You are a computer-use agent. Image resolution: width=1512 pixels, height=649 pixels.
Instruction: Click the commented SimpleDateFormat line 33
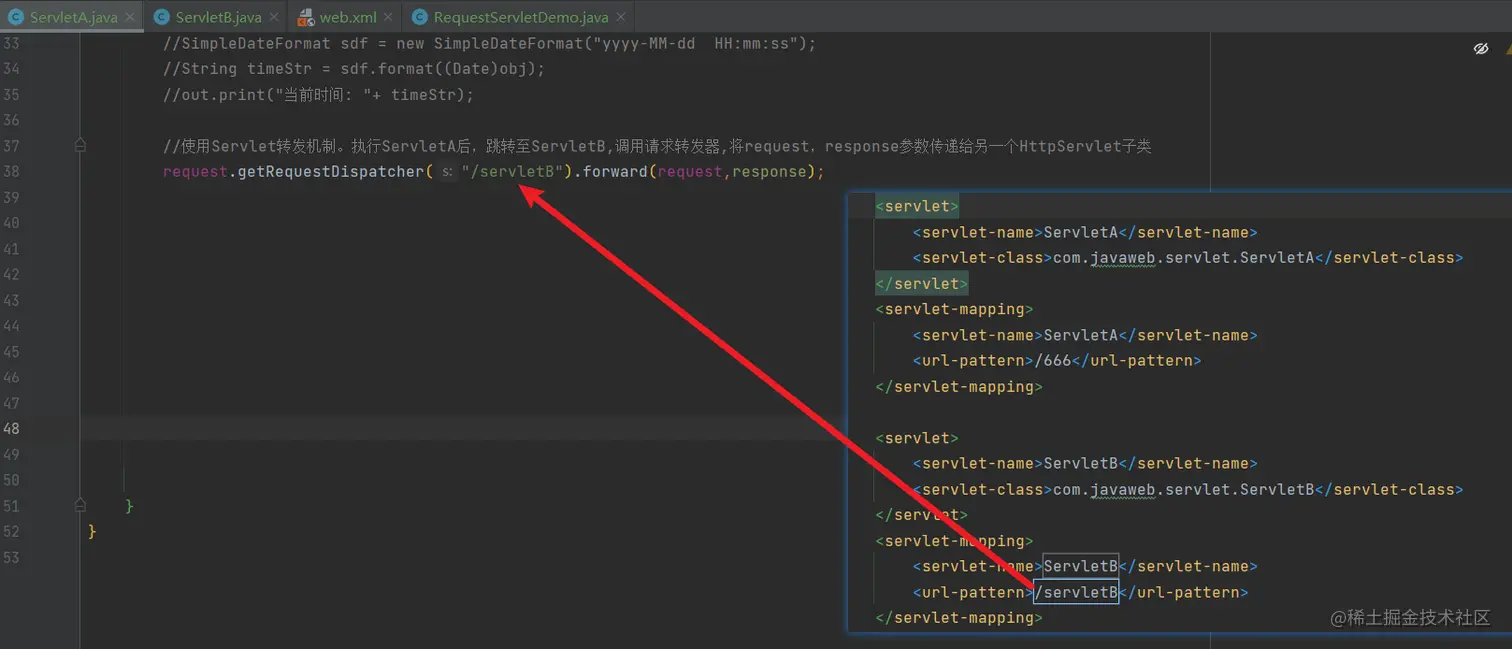490,43
